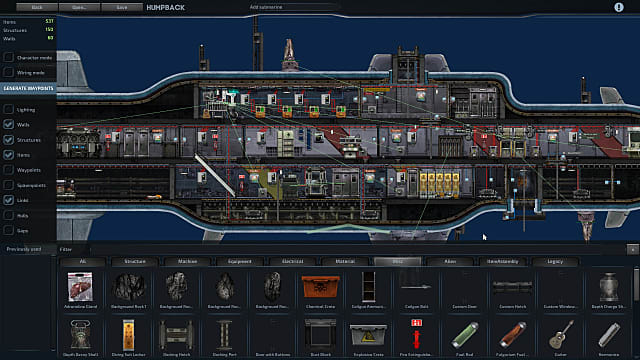Open the ItemAssembly category tab
640x360 pixels.
pyautogui.click(x=502, y=261)
